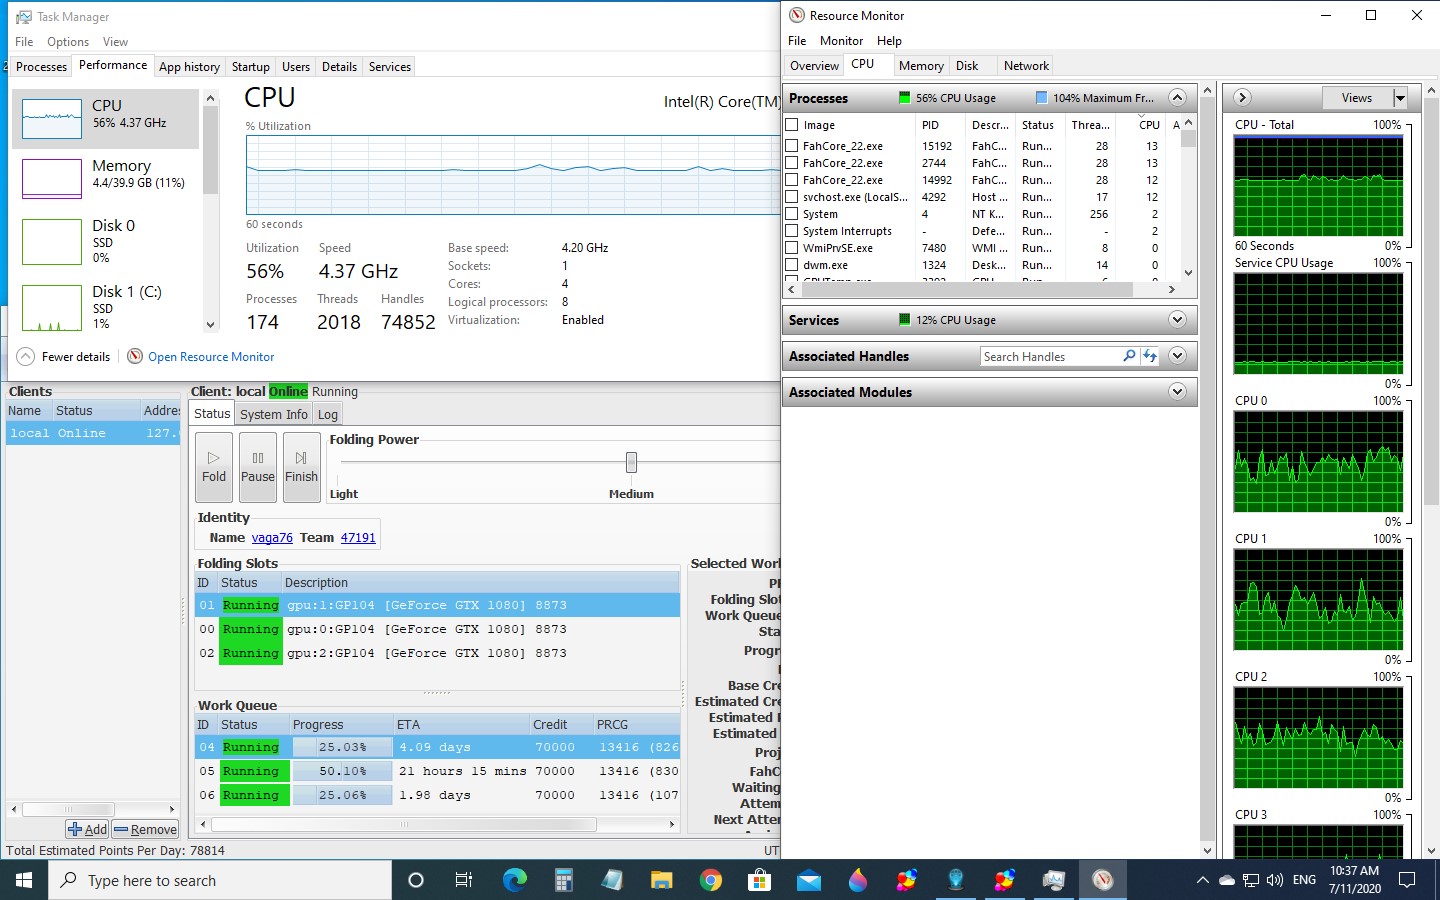Check FahCore_22.exe with PID 14992
Screen dimensions: 1440x900
pos(792,180)
